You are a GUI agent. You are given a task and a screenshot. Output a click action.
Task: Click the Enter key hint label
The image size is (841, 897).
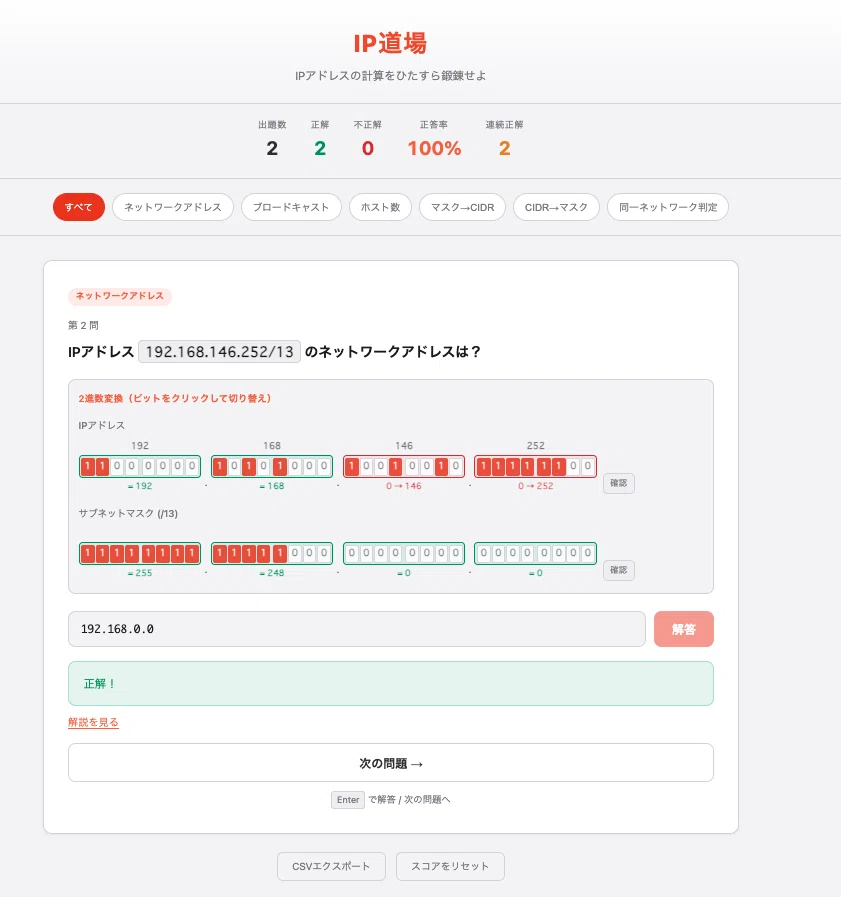pos(348,800)
